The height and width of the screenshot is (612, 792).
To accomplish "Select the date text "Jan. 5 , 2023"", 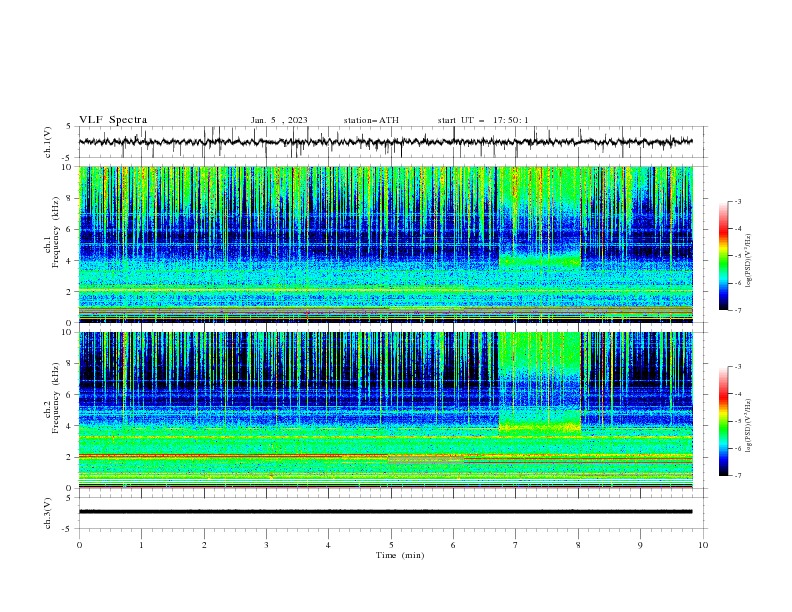I will pos(279,120).
